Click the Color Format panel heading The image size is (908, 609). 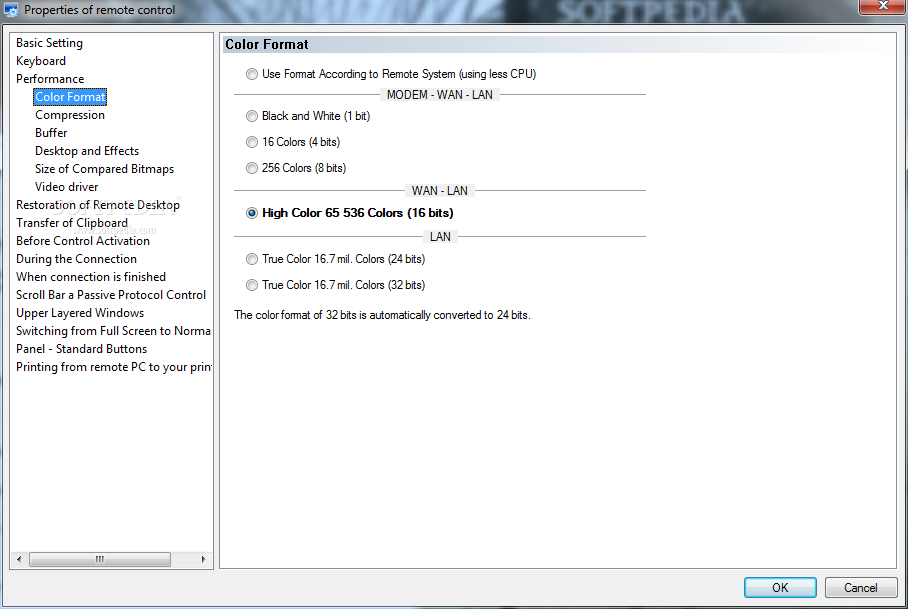click(x=266, y=45)
